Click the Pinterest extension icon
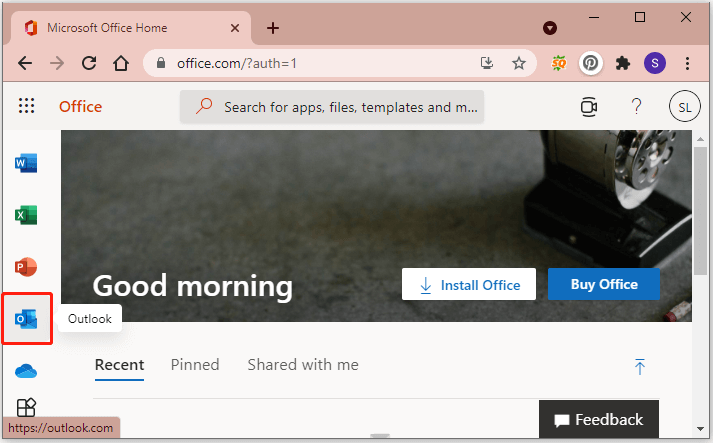This screenshot has width=713, height=443. (590, 63)
